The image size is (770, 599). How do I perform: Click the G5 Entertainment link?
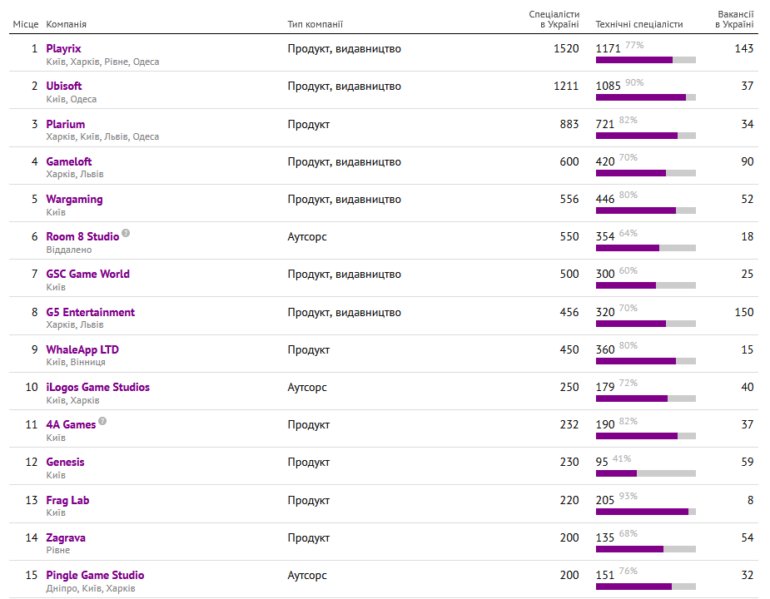click(x=90, y=312)
